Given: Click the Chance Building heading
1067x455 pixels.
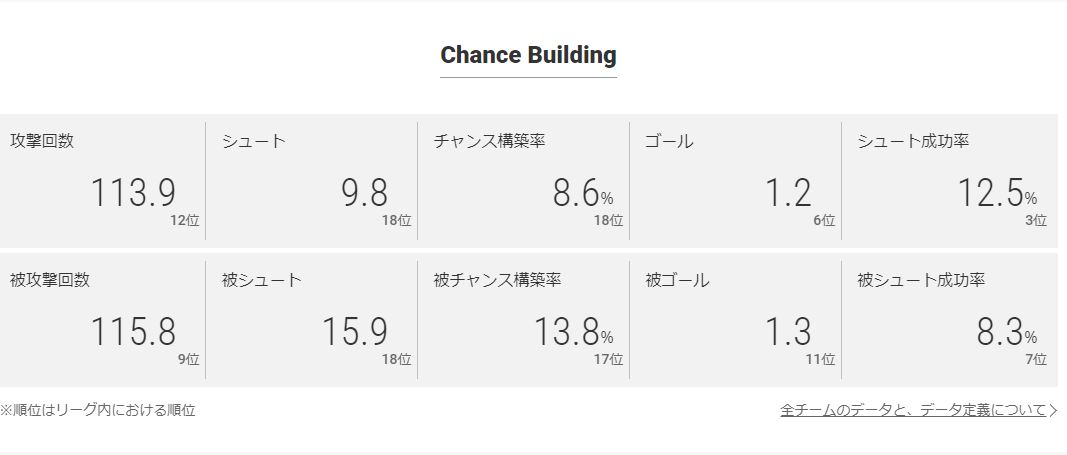Looking at the screenshot, I should click(x=528, y=54).
